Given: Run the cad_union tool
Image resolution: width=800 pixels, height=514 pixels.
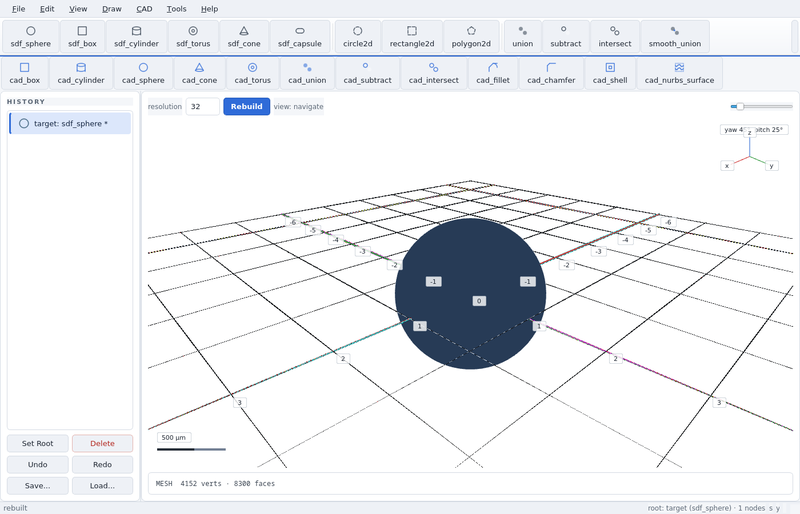Looking at the screenshot, I should 307,74.
